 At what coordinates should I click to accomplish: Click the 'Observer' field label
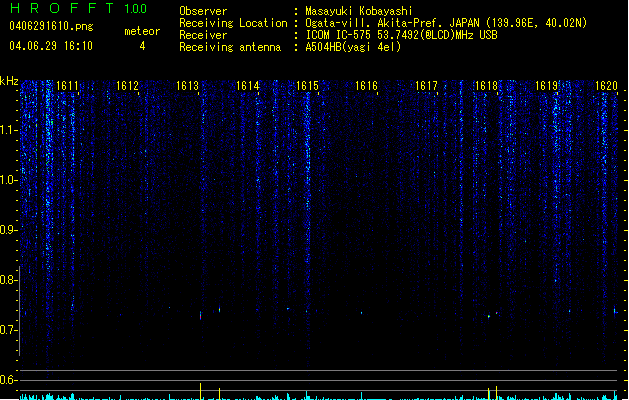(203, 11)
